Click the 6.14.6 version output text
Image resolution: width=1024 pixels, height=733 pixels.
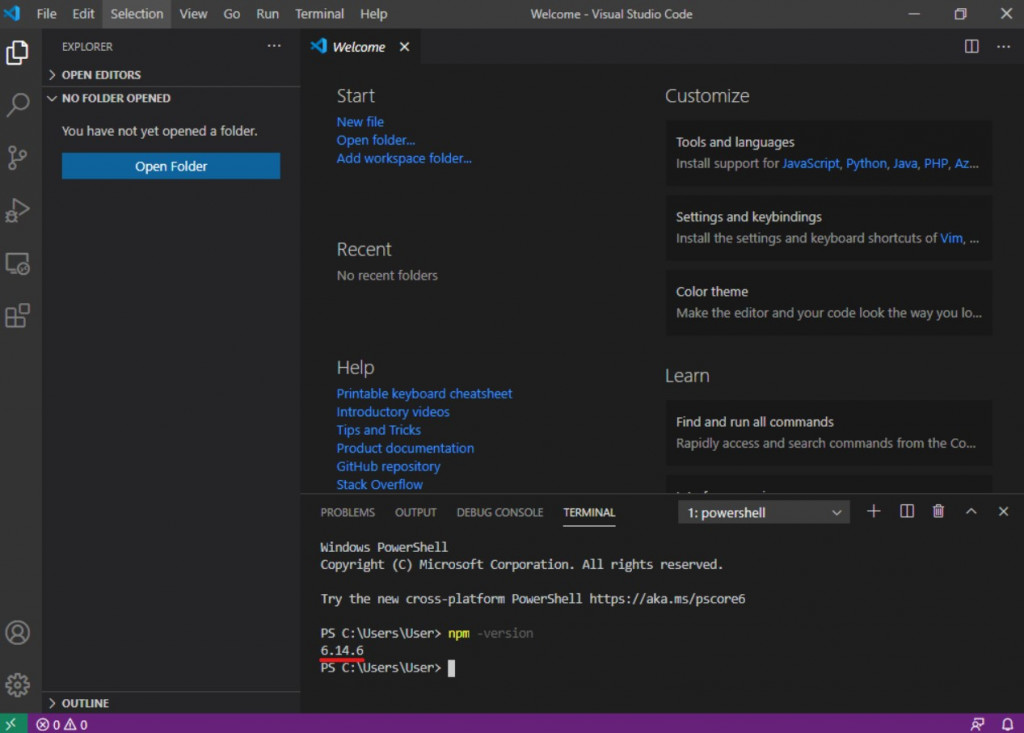(x=342, y=650)
